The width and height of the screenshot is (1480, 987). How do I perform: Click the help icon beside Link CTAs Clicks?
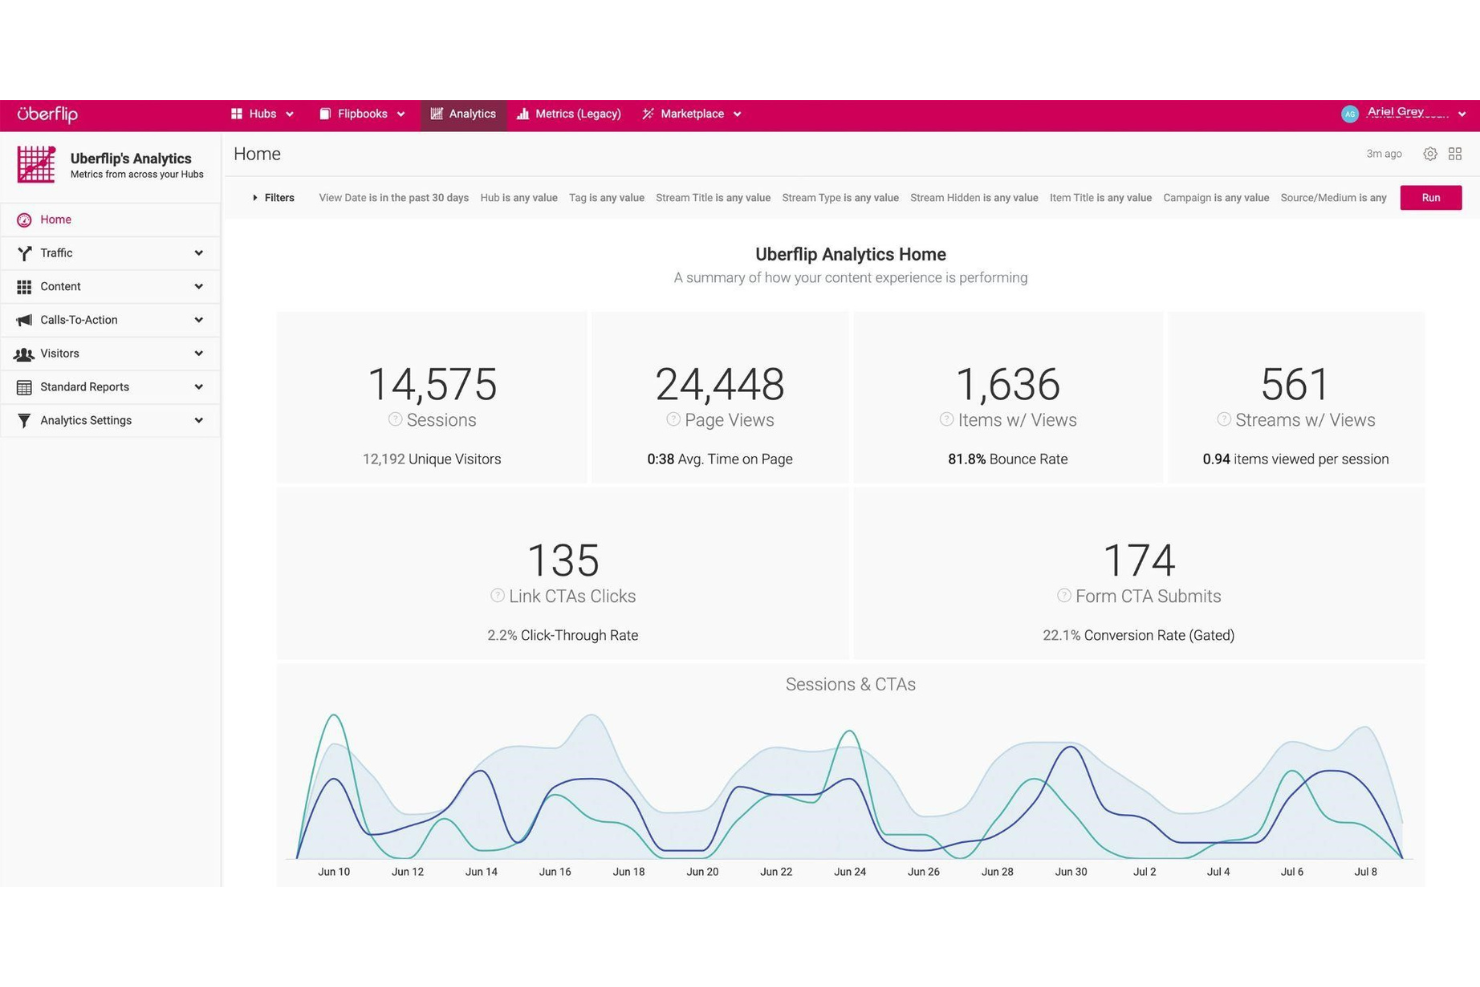pyautogui.click(x=497, y=596)
